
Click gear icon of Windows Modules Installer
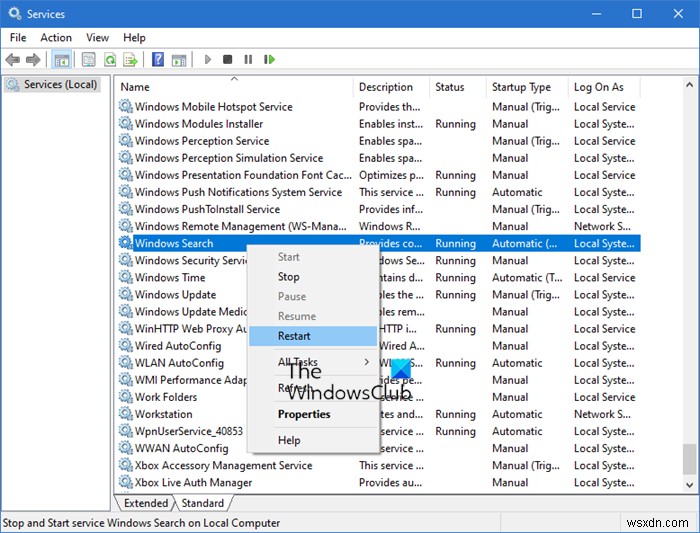click(x=126, y=124)
